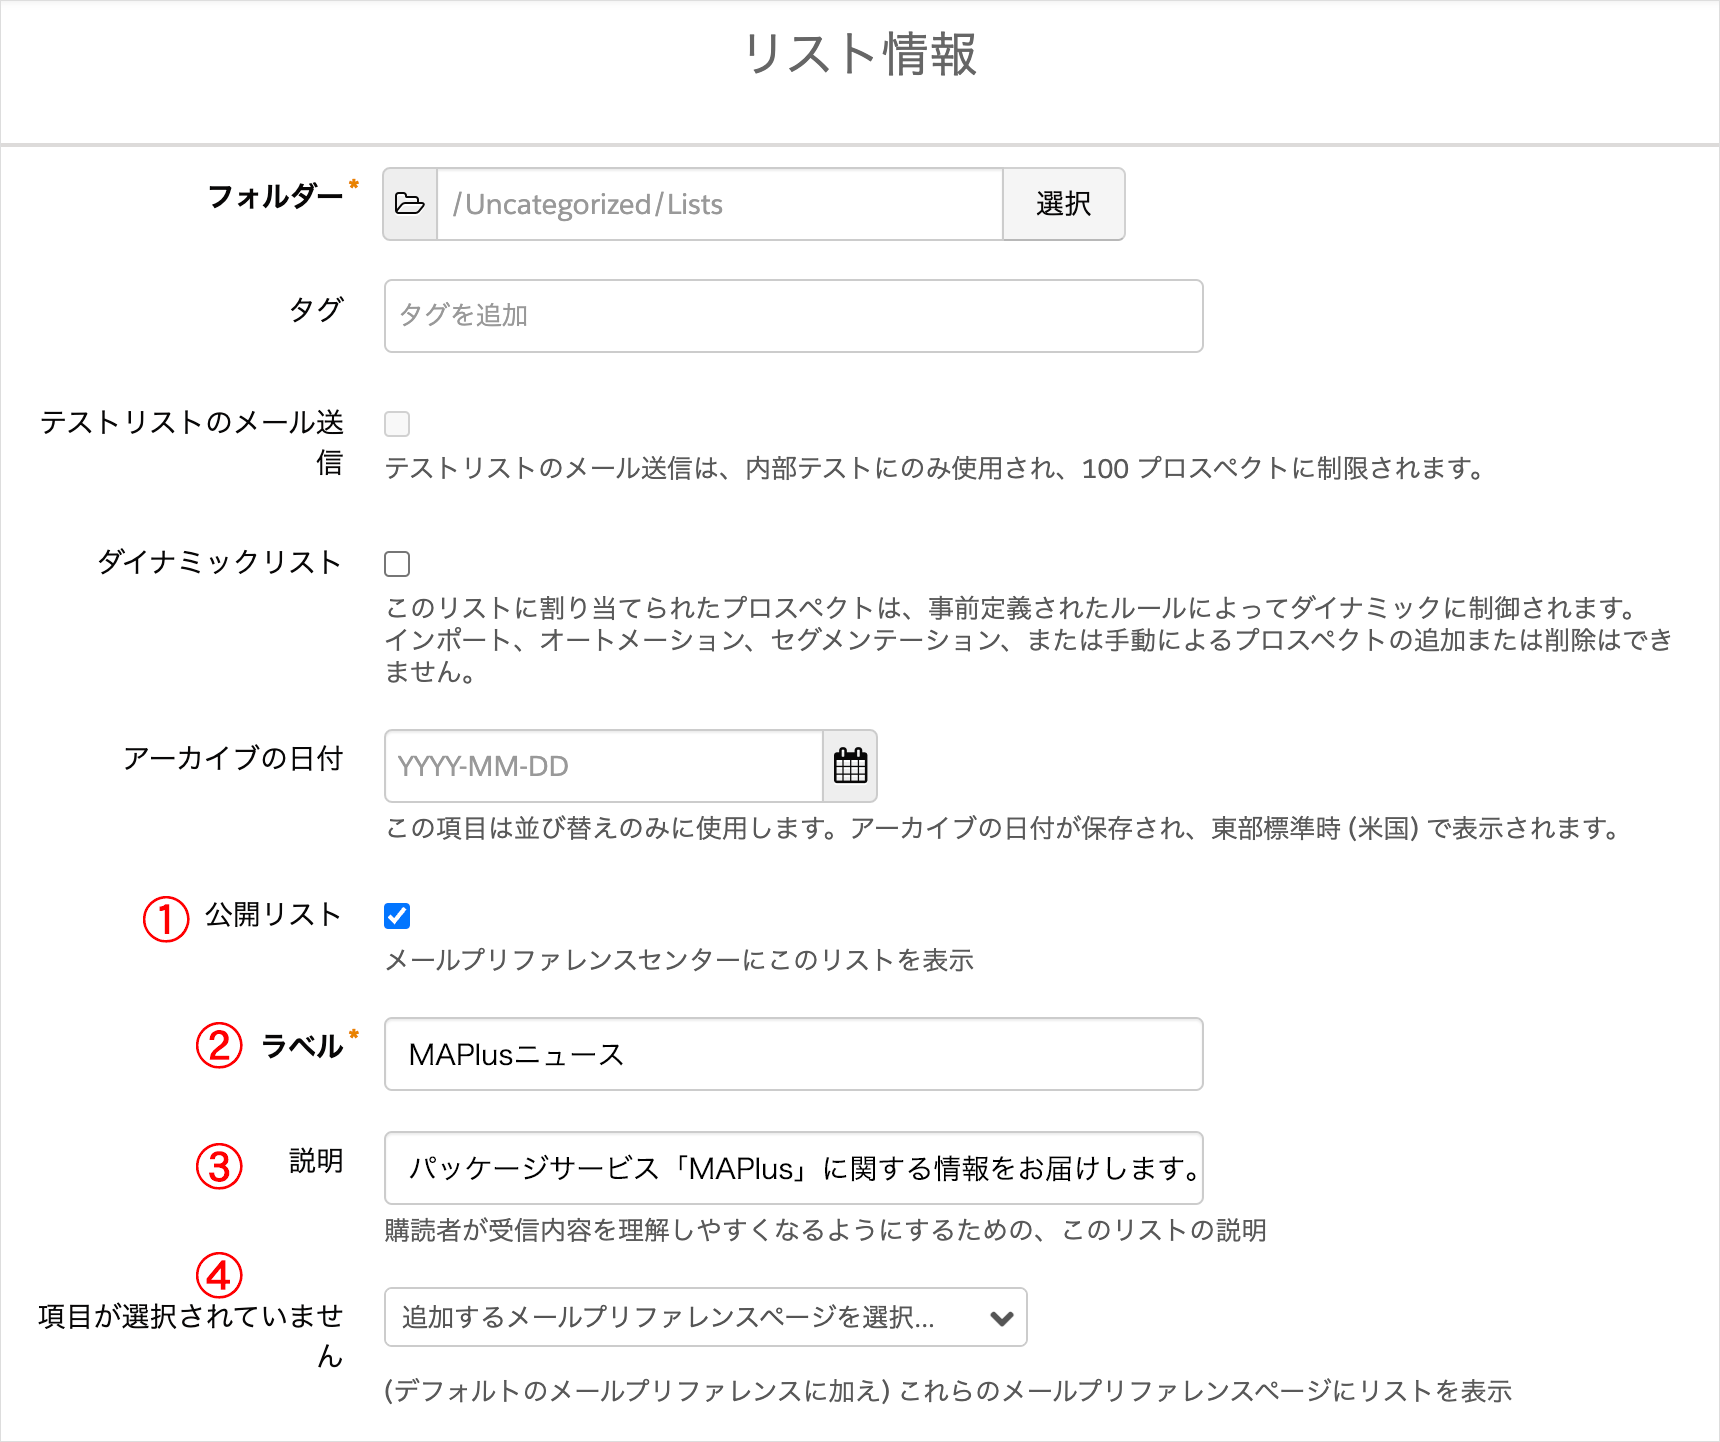The width and height of the screenshot is (1720, 1442).
Task: Click the 項目が選択されていません label
Action: (x=191, y=1336)
